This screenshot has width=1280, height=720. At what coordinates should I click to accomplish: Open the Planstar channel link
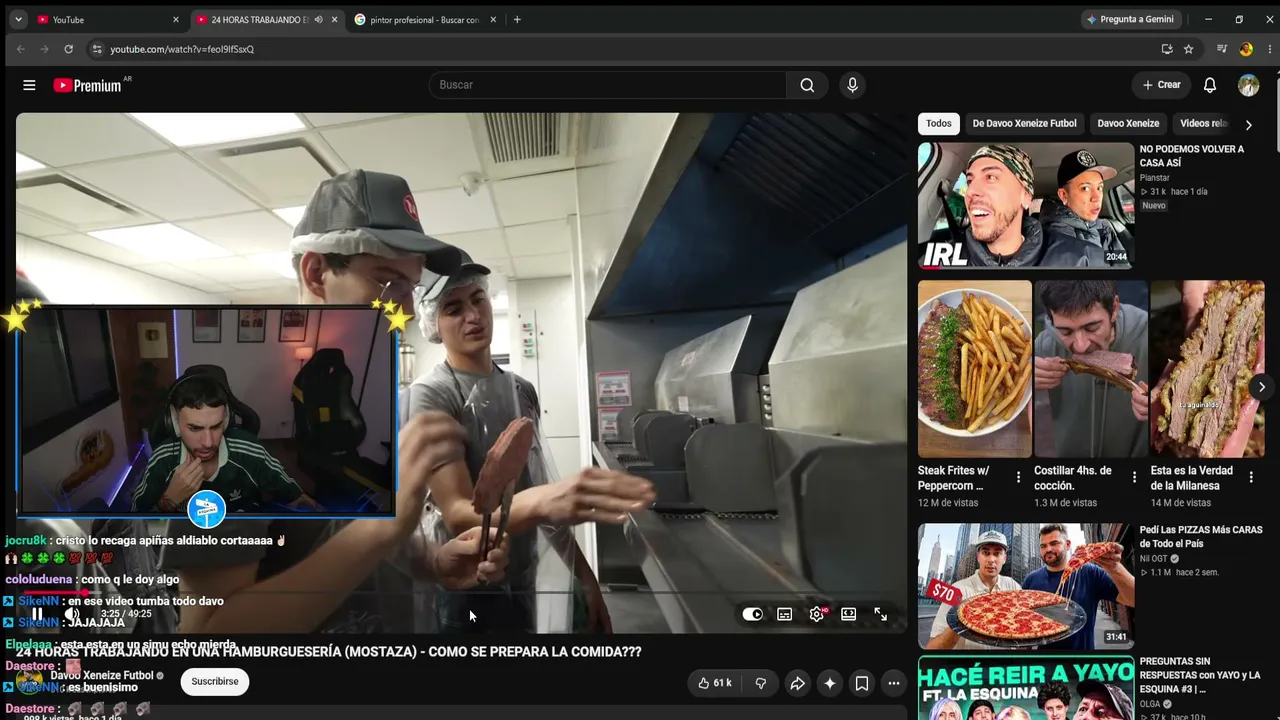[1155, 178]
